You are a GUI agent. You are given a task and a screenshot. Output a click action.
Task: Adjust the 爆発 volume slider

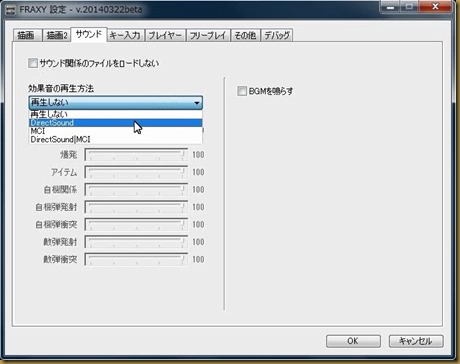(136, 155)
